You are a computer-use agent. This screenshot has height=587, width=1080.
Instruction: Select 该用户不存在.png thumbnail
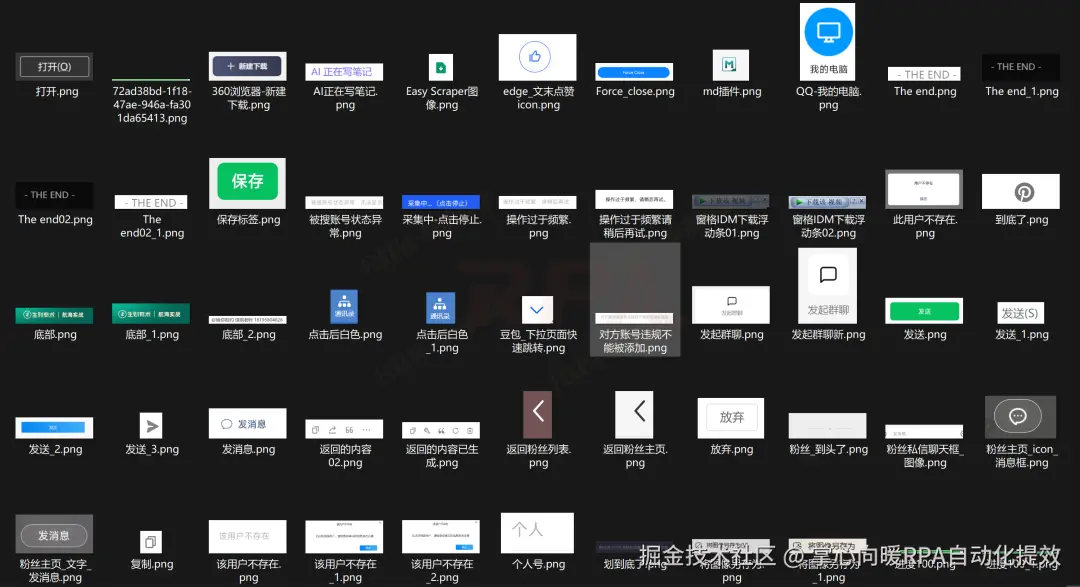click(247, 536)
